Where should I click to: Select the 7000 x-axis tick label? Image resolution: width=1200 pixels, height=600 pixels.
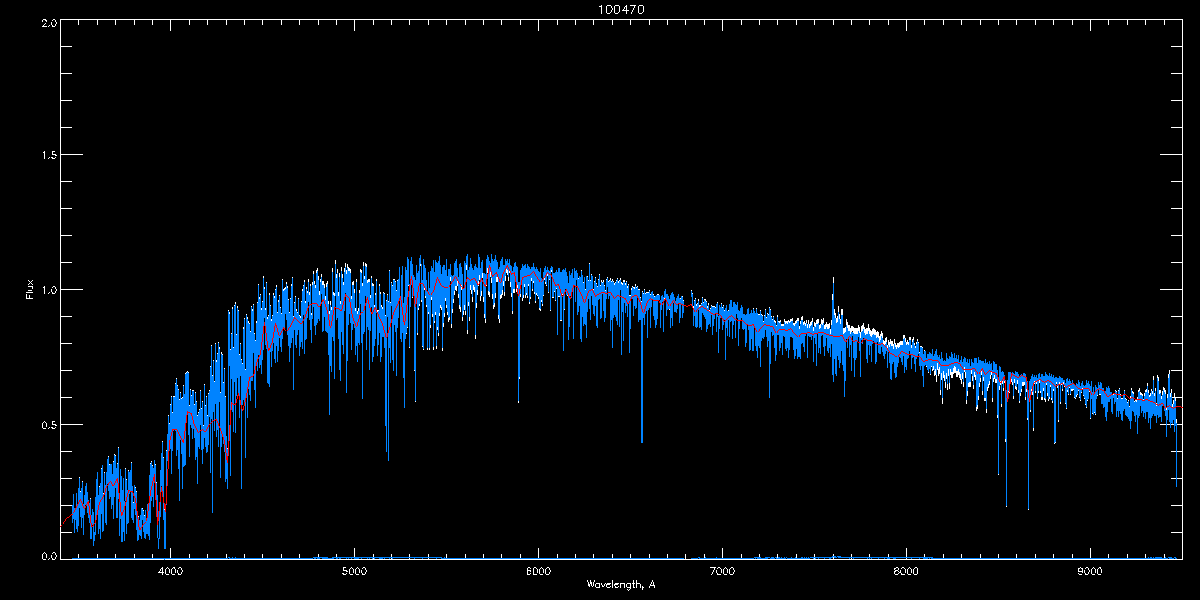point(721,572)
